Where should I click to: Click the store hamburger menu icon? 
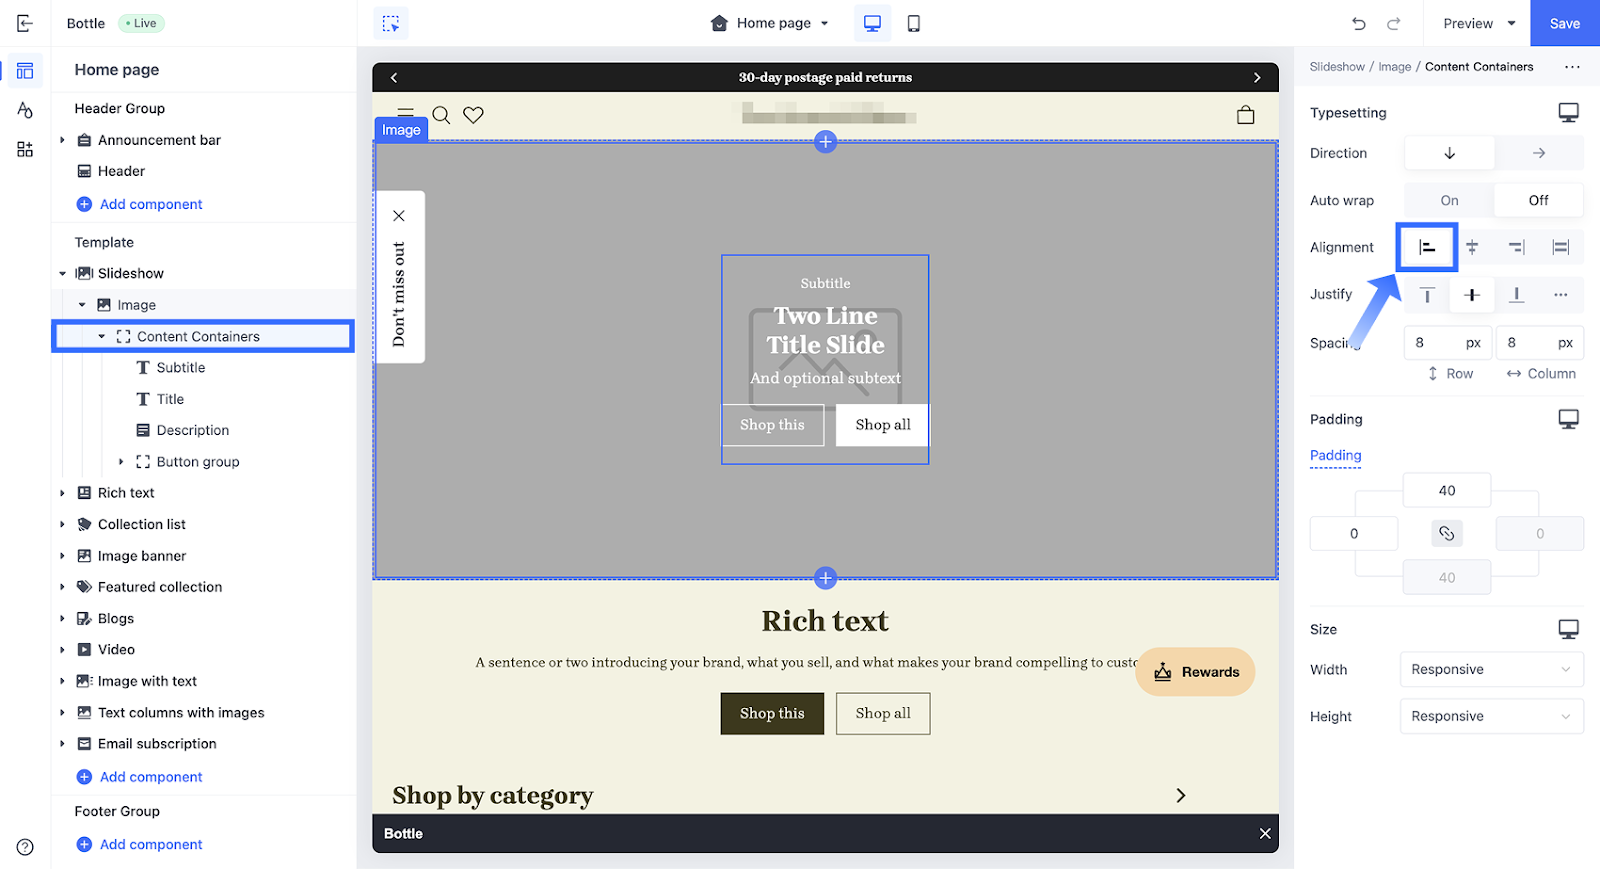pyautogui.click(x=405, y=113)
